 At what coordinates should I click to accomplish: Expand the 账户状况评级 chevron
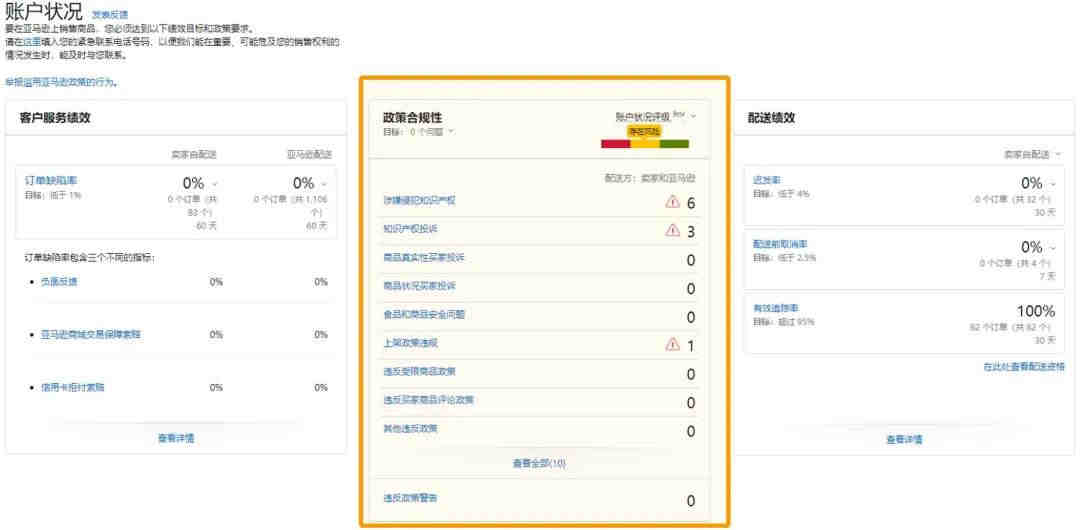pyautogui.click(x=693, y=117)
